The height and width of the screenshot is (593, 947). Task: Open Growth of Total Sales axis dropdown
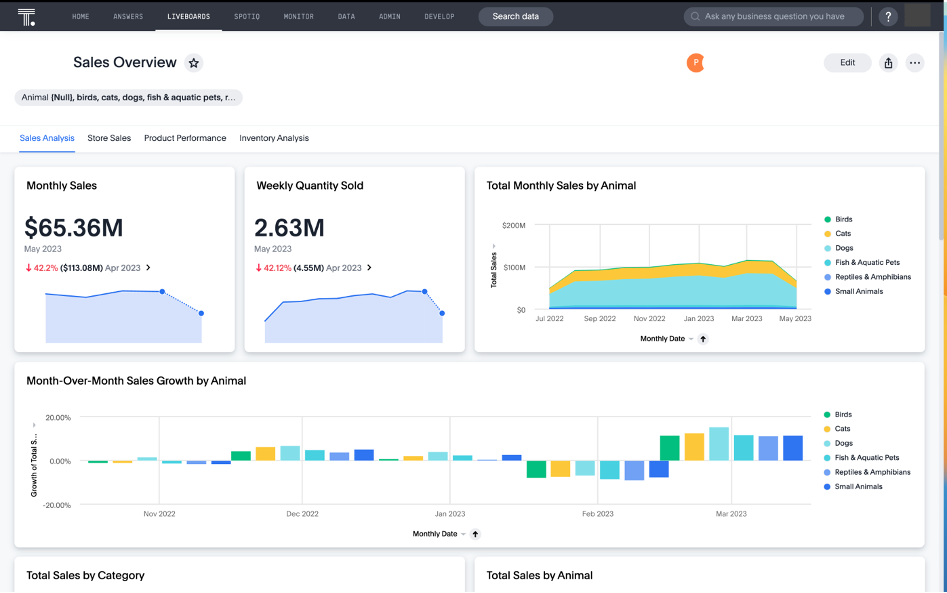[33, 424]
